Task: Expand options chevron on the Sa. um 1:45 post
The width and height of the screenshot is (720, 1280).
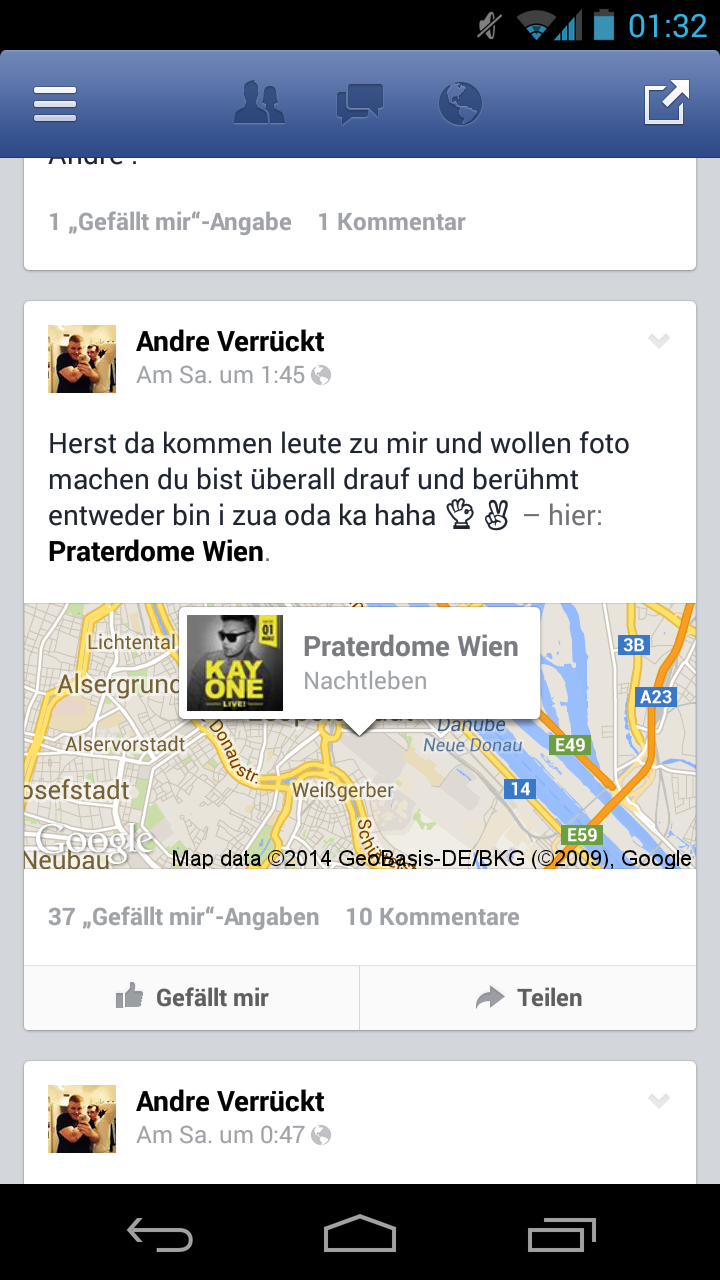Action: (658, 341)
